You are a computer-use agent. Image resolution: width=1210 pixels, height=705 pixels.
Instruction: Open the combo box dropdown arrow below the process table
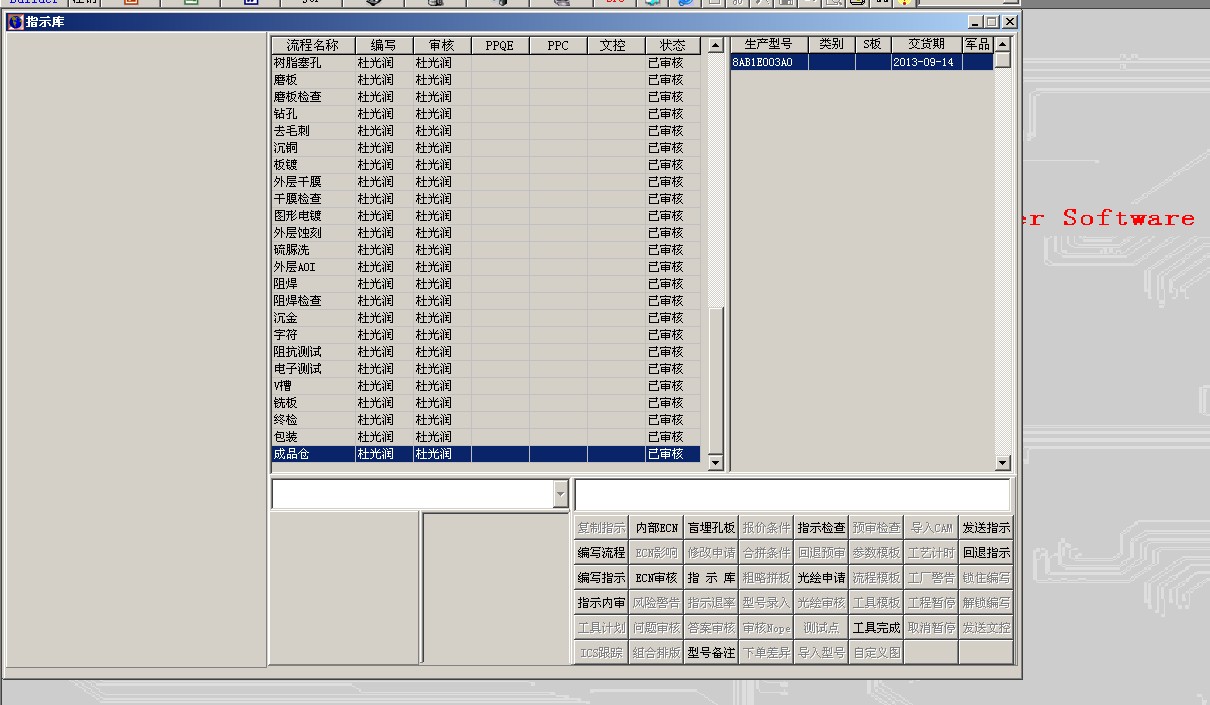560,494
